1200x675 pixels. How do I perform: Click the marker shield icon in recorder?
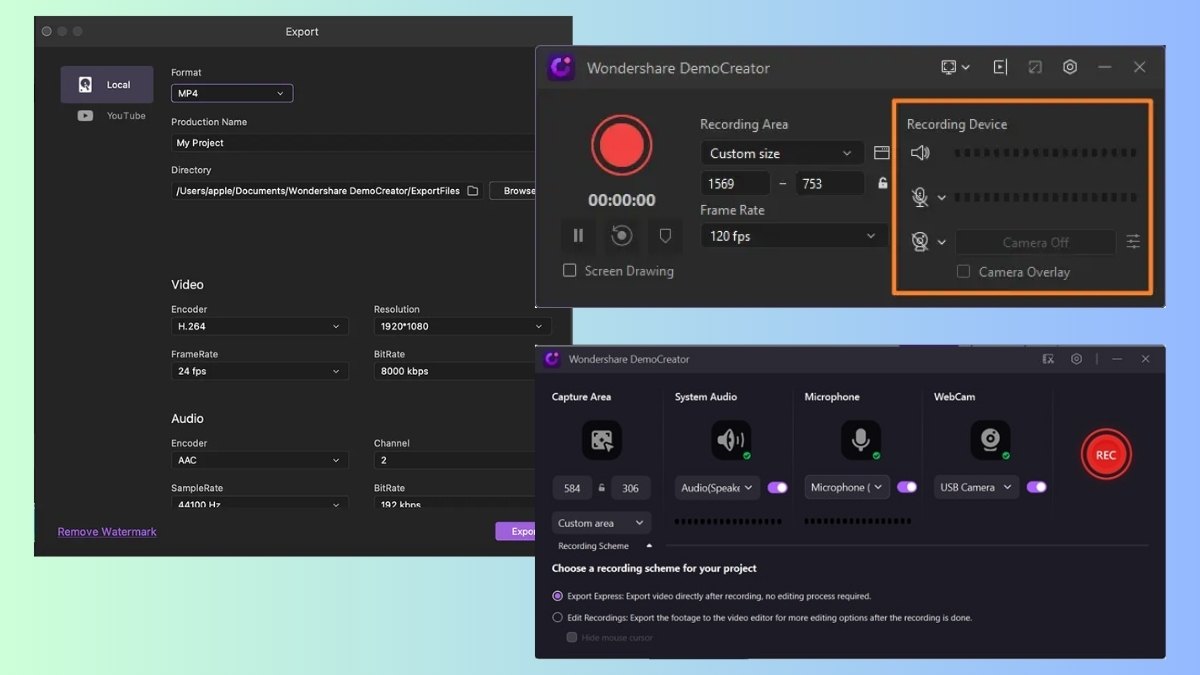pos(665,236)
